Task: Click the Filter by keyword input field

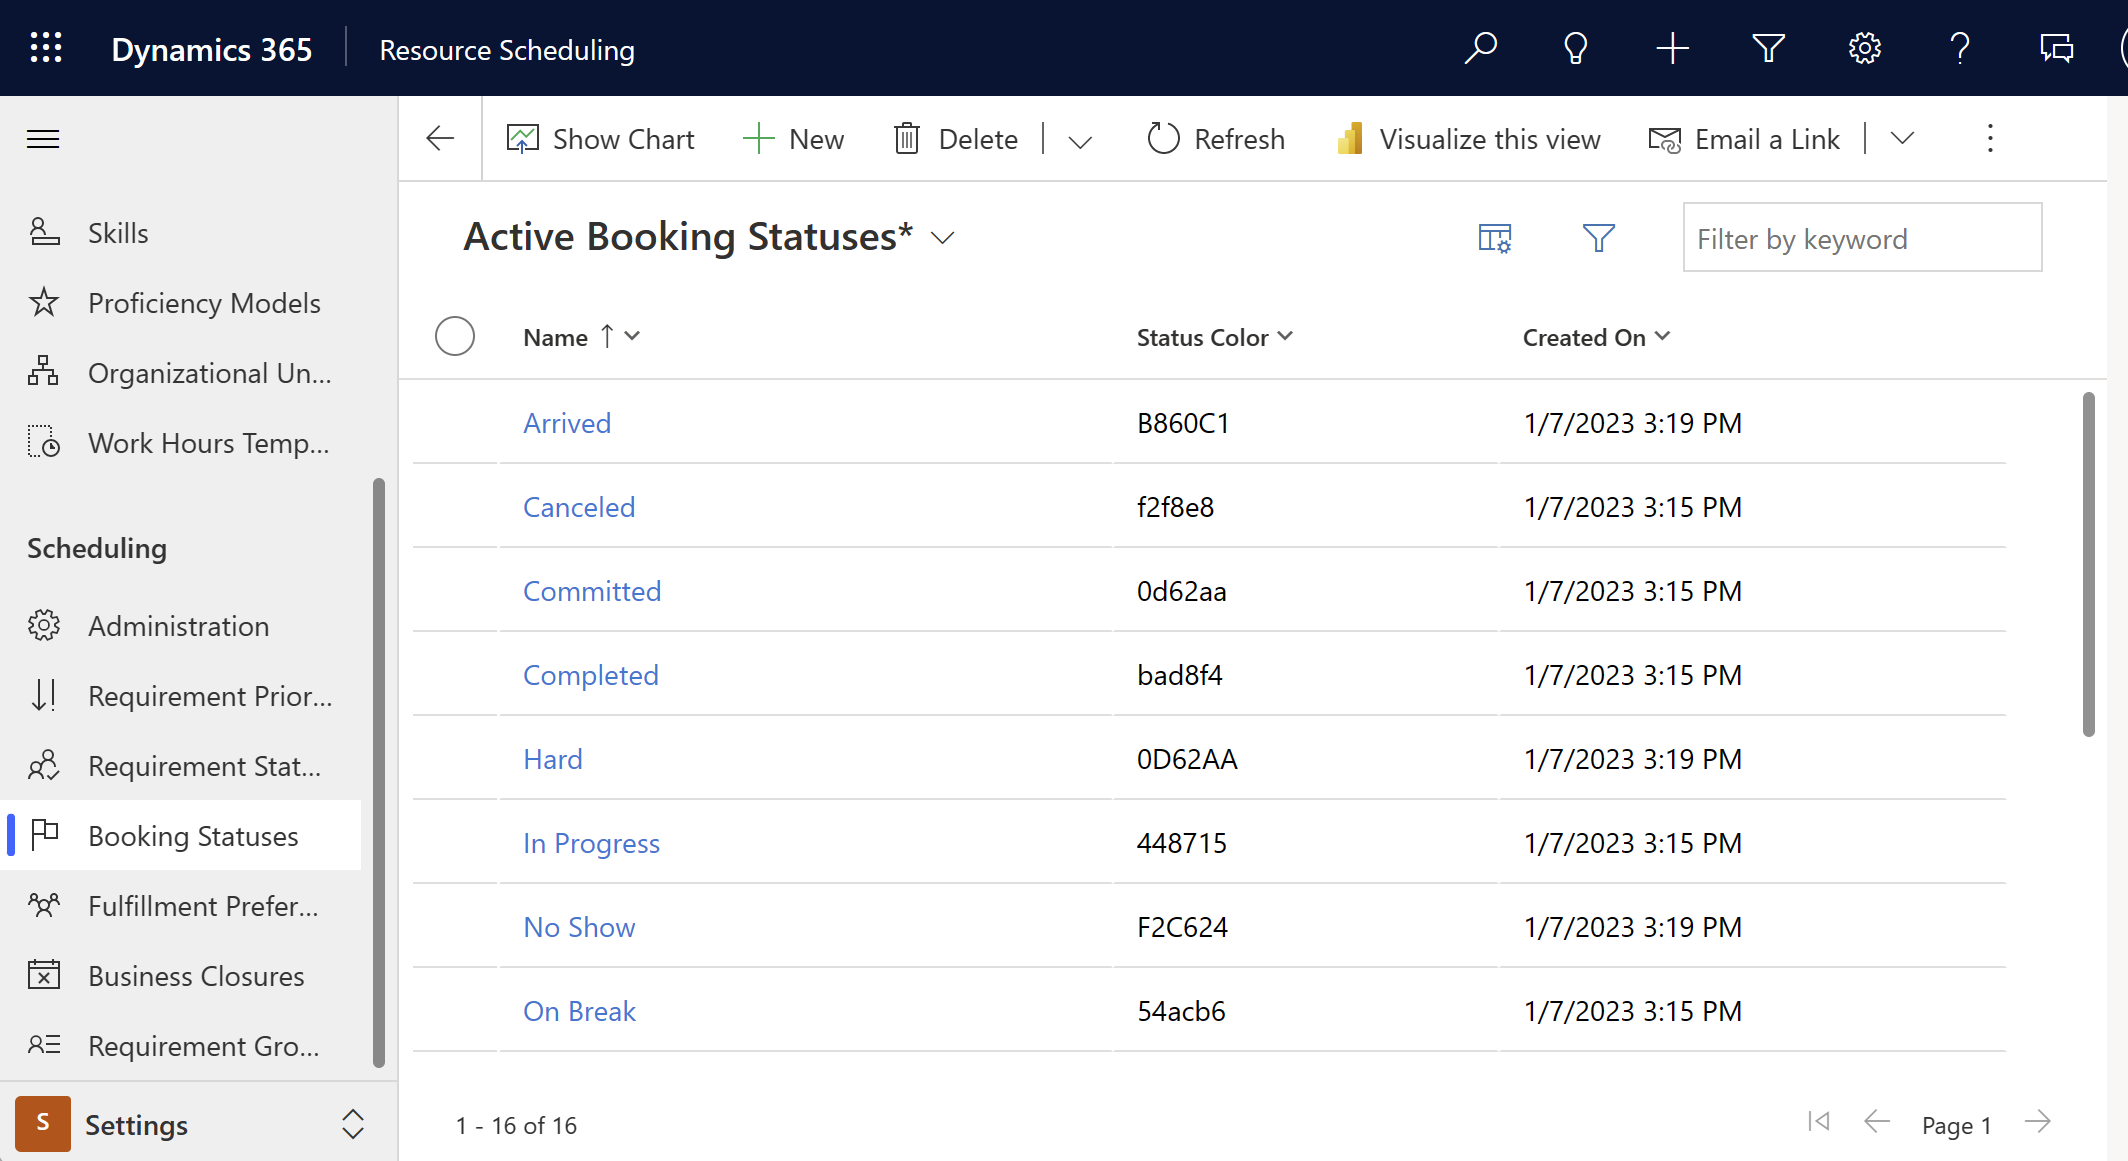Action: pyautogui.click(x=1859, y=237)
